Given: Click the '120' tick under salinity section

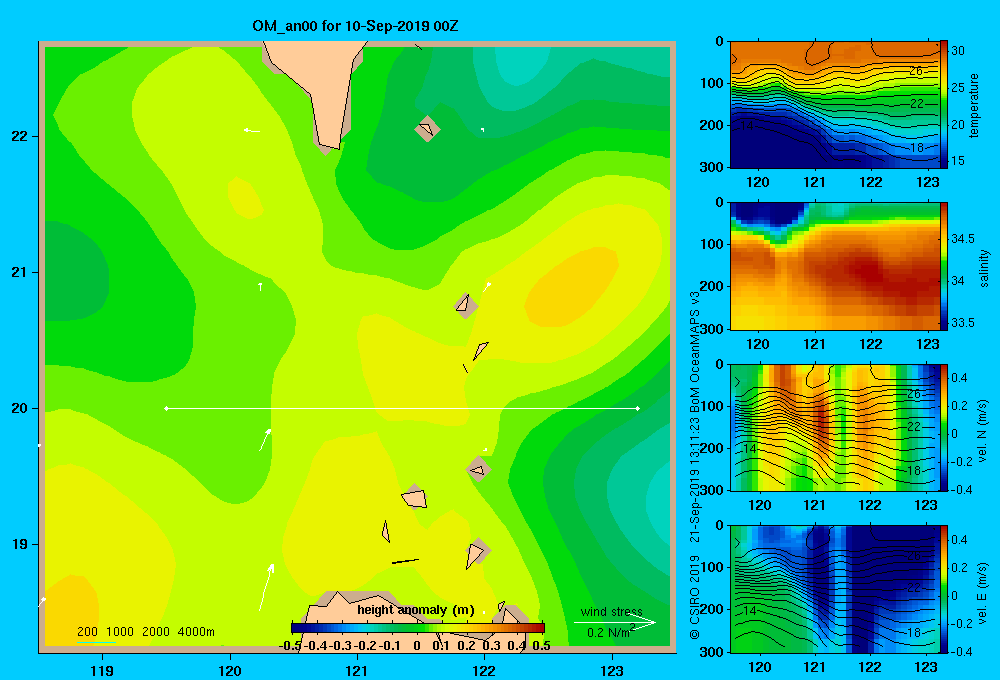Looking at the screenshot, I should 758,344.
